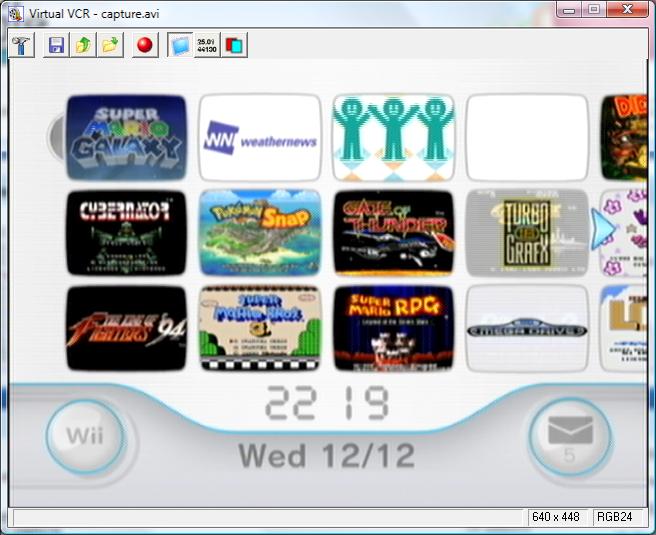
Task: Open the Cybernator channel tile
Action: 126,233
